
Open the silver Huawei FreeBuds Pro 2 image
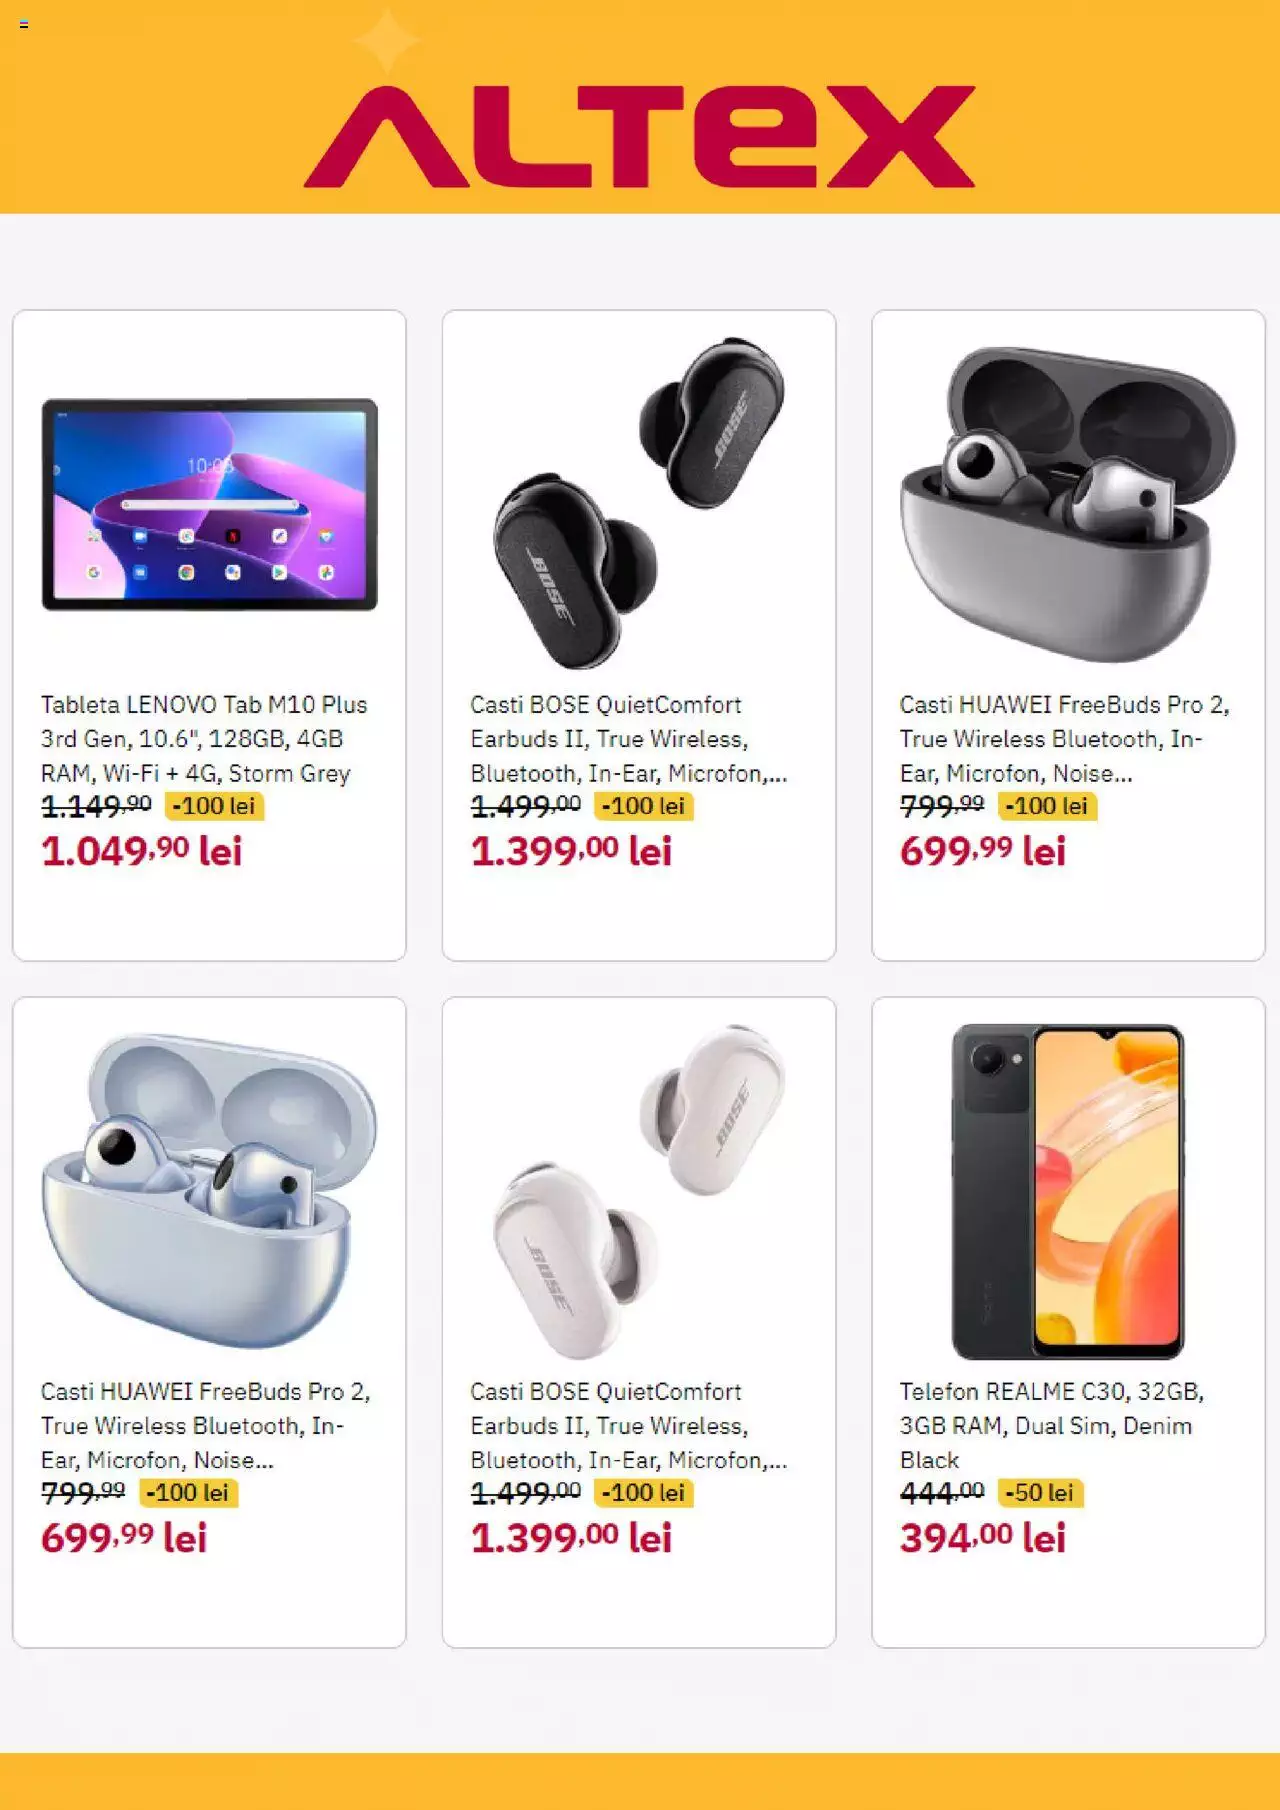1068,504
